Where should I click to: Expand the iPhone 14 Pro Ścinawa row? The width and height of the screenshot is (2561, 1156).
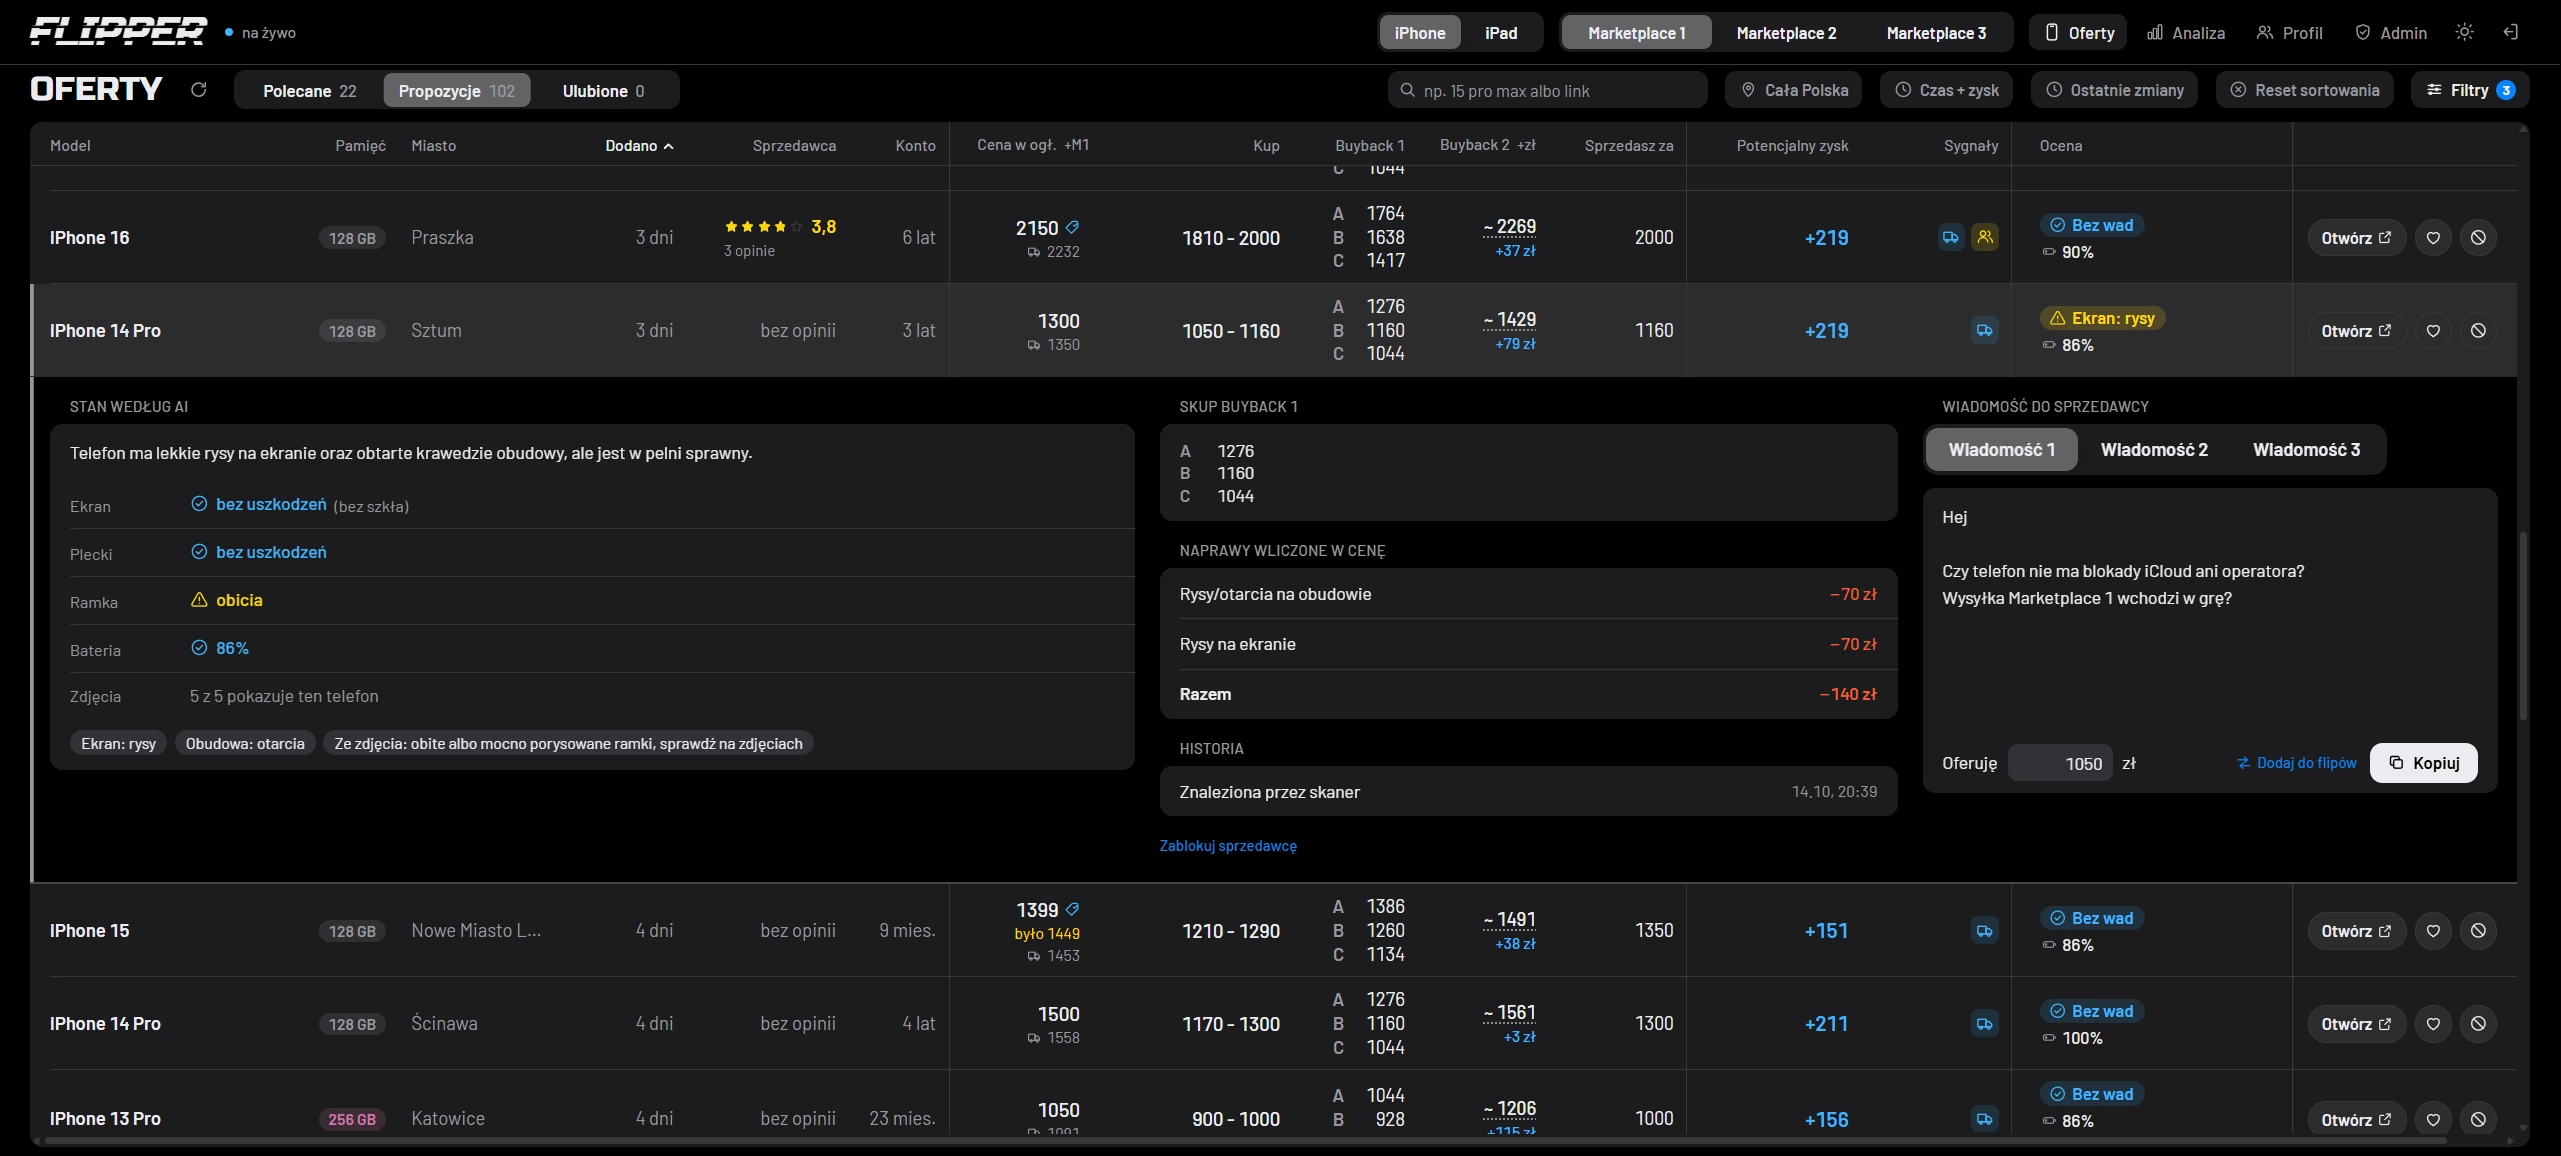[1273, 1024]
